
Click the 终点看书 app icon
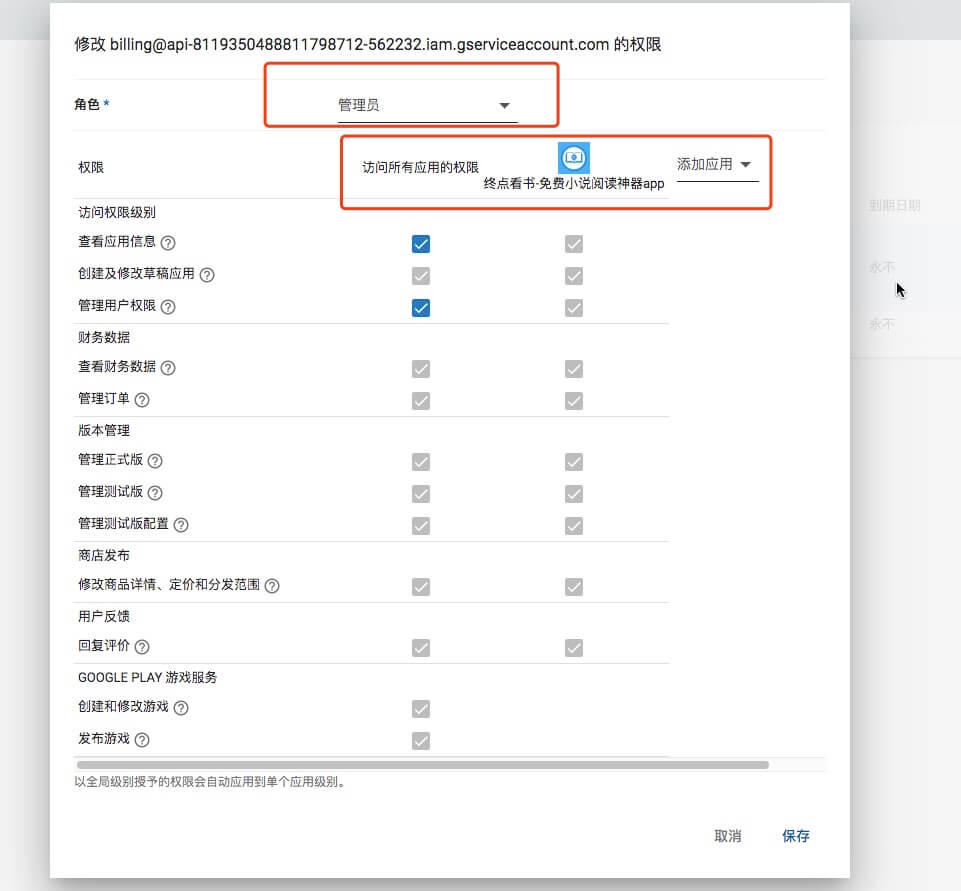coord(574,158)
